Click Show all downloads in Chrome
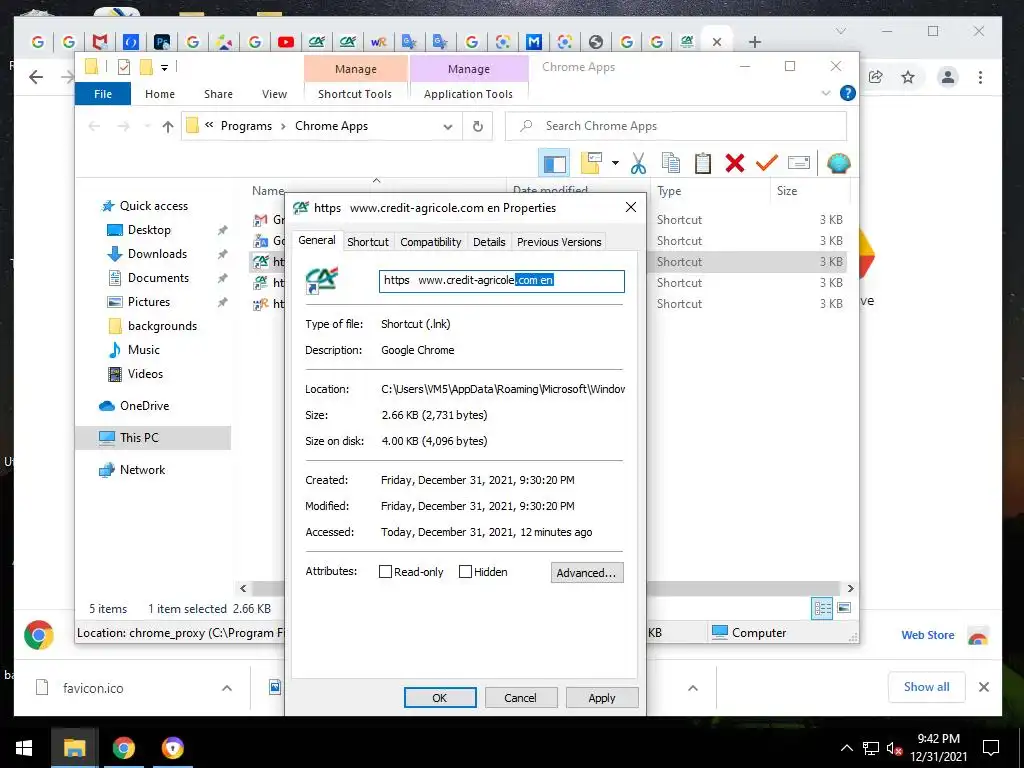Screen dimensions: 1024x768 coord(927,687)
